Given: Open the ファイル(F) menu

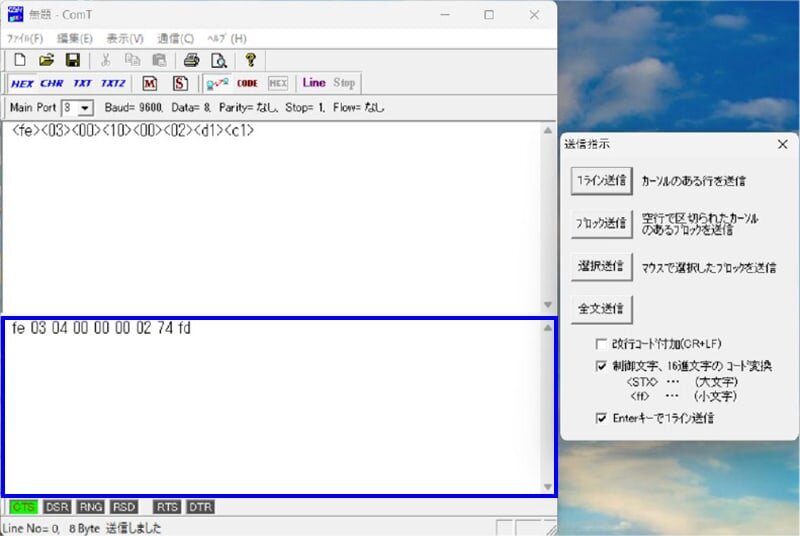Looking at the screenshot, I should point(25,38).
